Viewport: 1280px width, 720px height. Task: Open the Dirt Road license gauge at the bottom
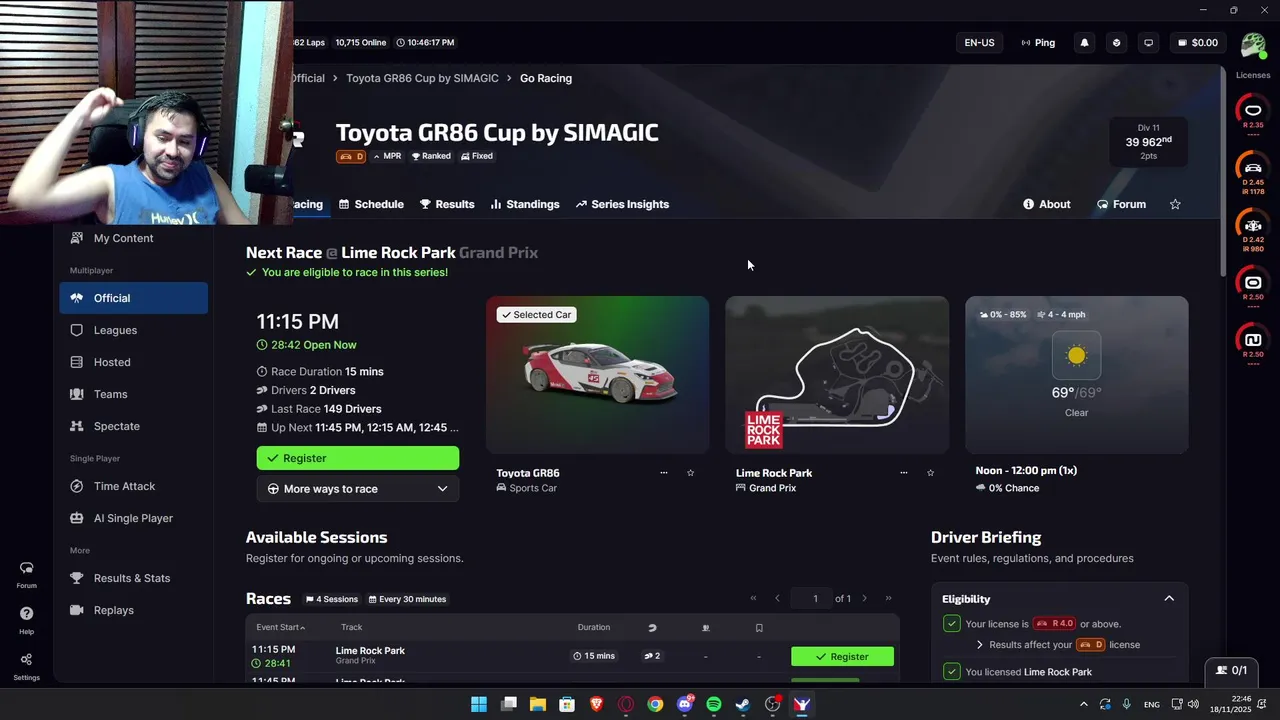[x=1253, y=341]
